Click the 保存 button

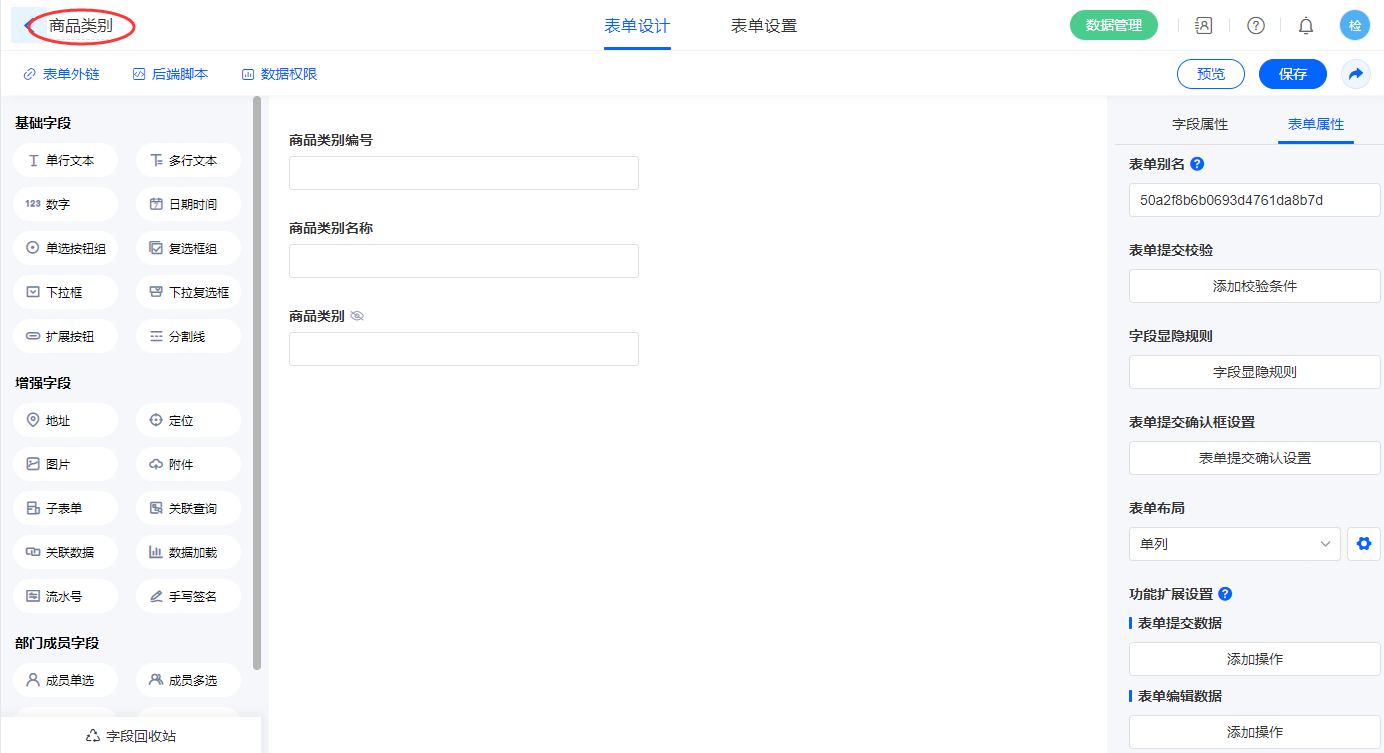pos(1292,74)
